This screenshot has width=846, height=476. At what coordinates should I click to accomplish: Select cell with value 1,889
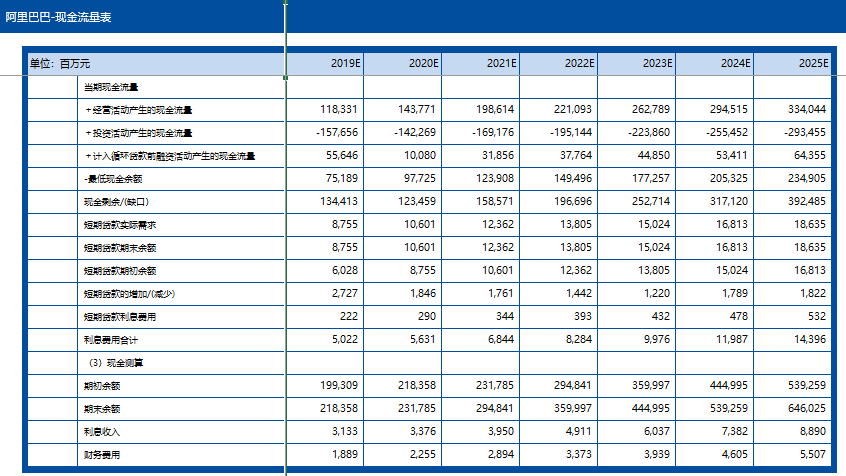(324, 455)
